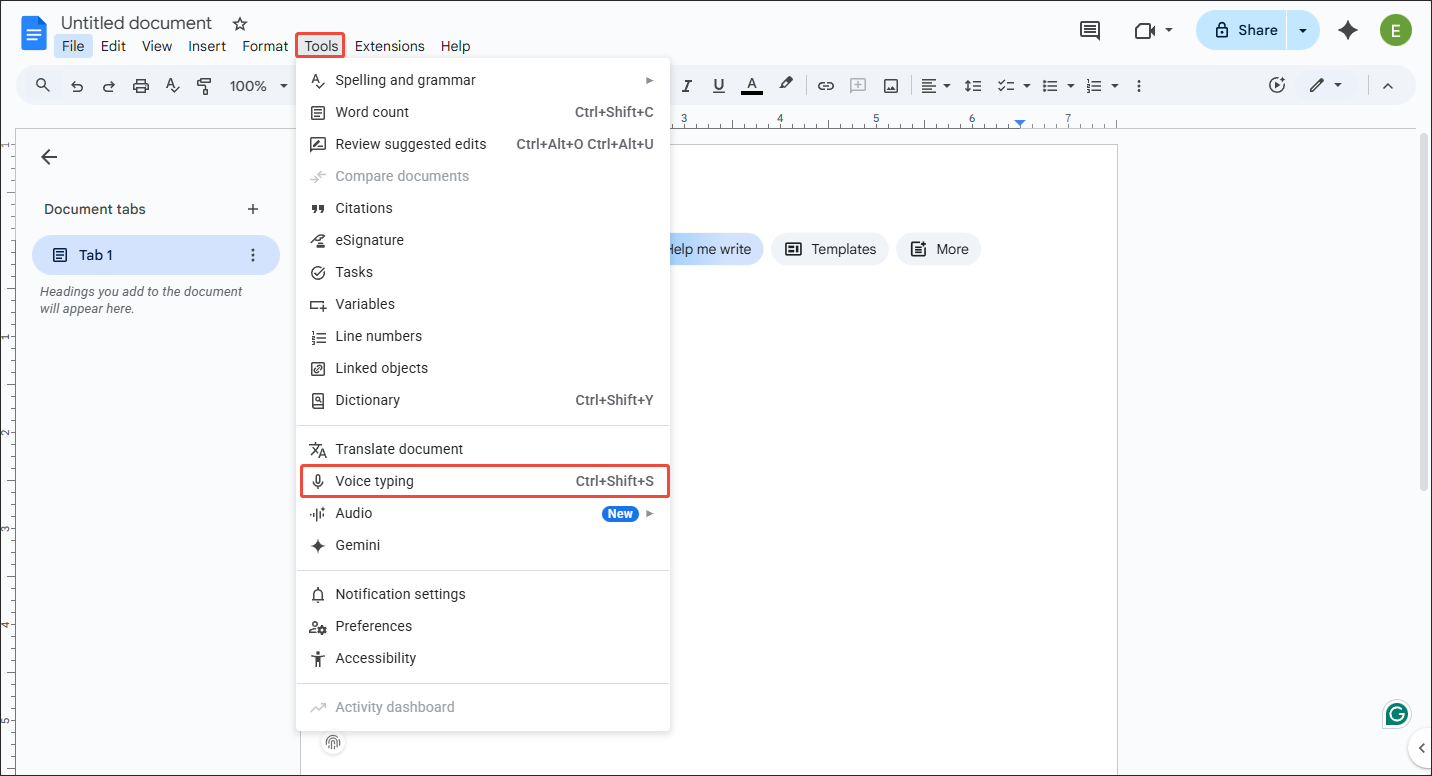Click the Insert link icon
The height and width of the screenshot is (776, 1432).
[826, 85]
